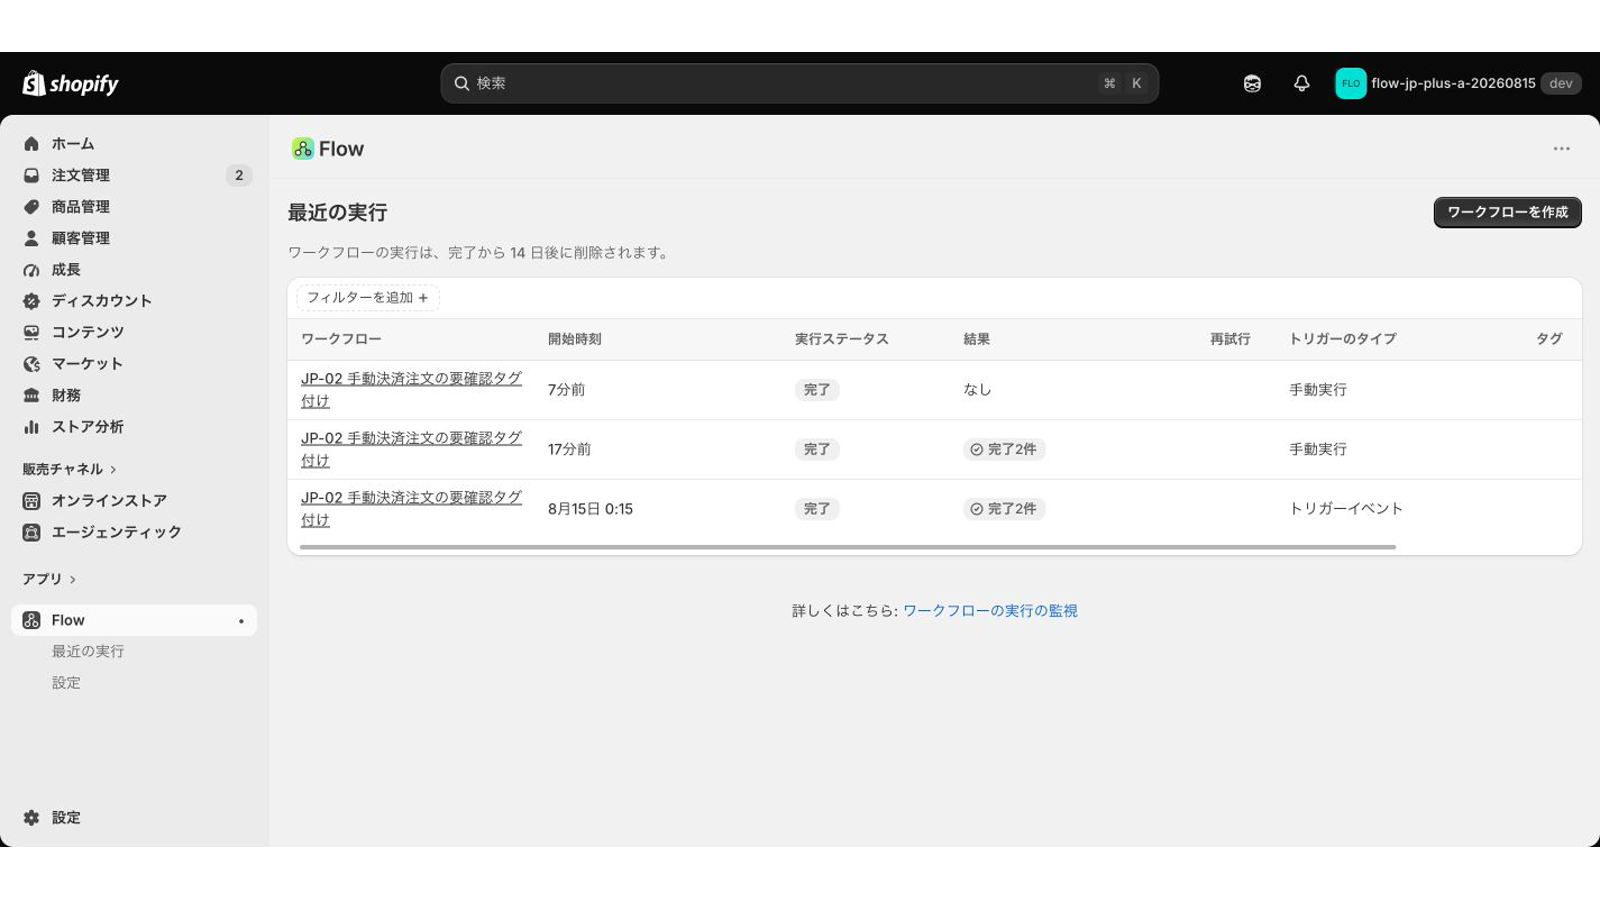The image size is (1600, 900).
Task: Click the 完了2件 badge in the 17分前 row
Action: click(x=1004, y=450)
